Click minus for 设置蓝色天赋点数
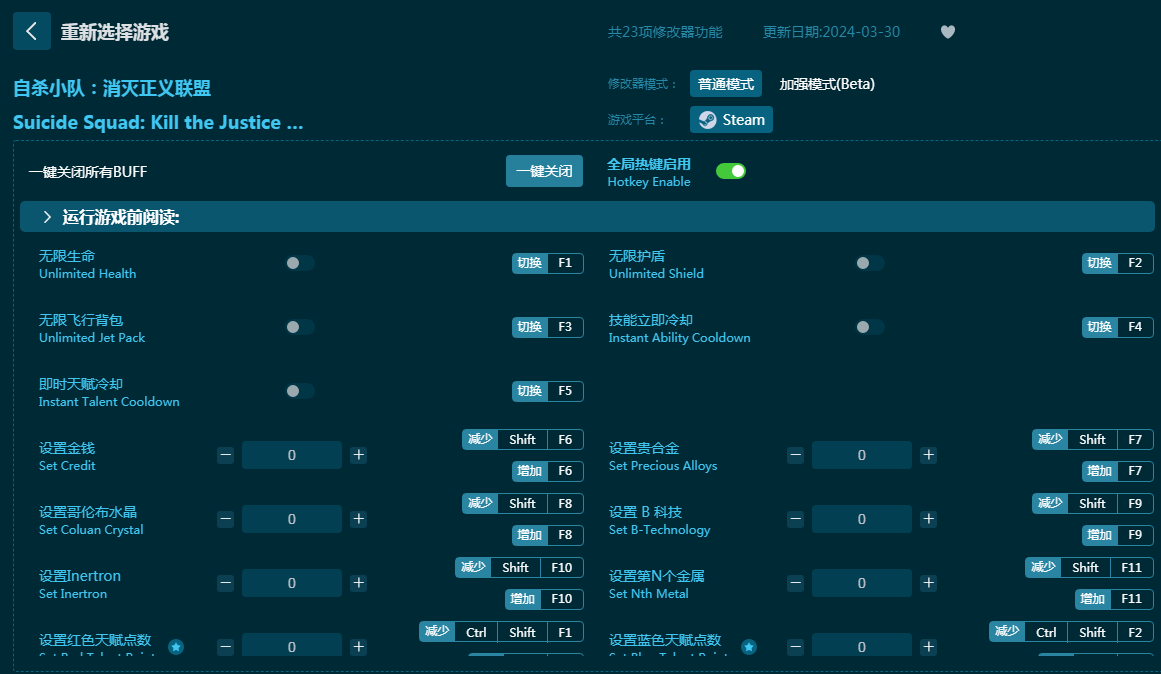The width and height of the screenshot is (1161, 674). pos(796,647)
